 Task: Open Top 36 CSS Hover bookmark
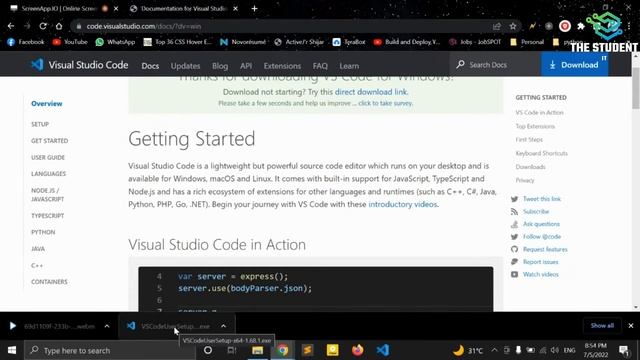pyautogui.click(x=178, y=42)
